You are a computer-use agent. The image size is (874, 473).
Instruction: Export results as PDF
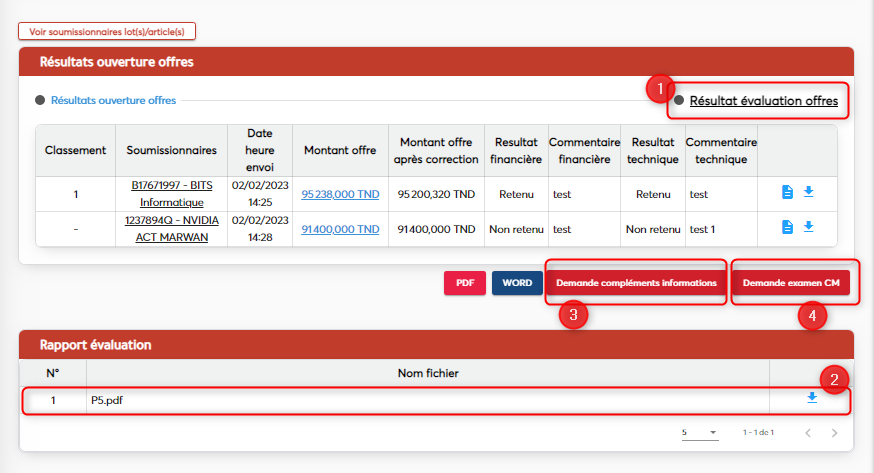point(464,283)
